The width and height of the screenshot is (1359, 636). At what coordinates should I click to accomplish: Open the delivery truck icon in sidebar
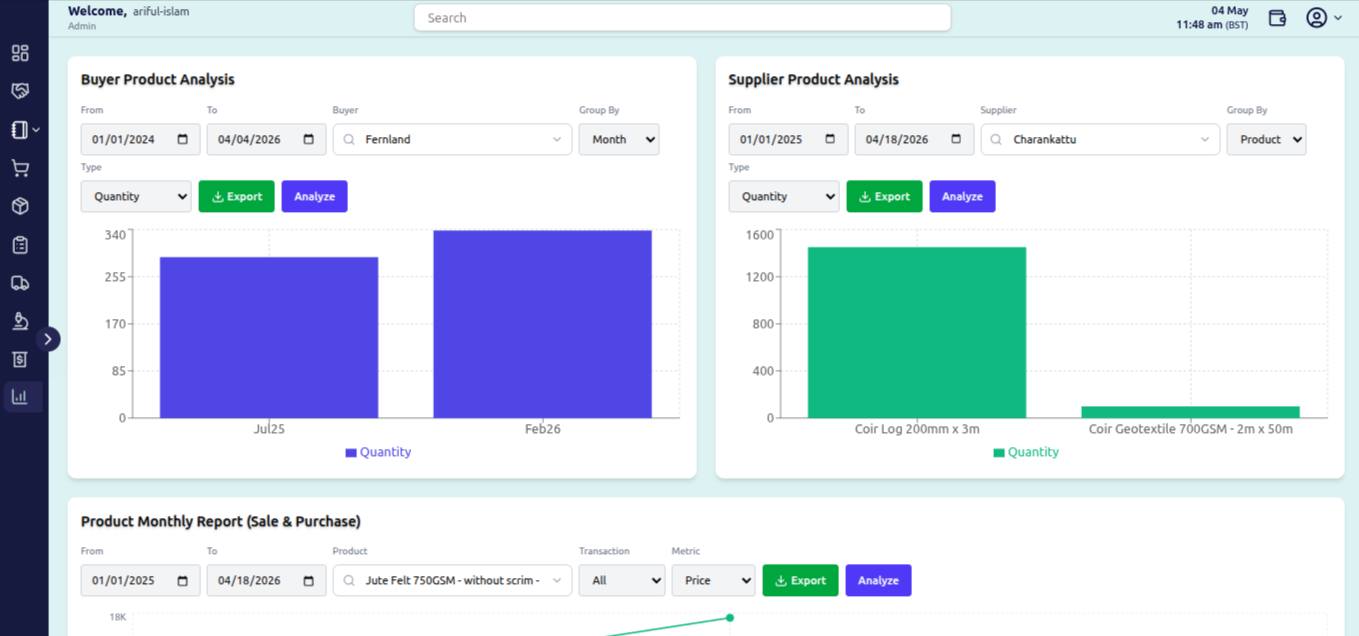20,283
